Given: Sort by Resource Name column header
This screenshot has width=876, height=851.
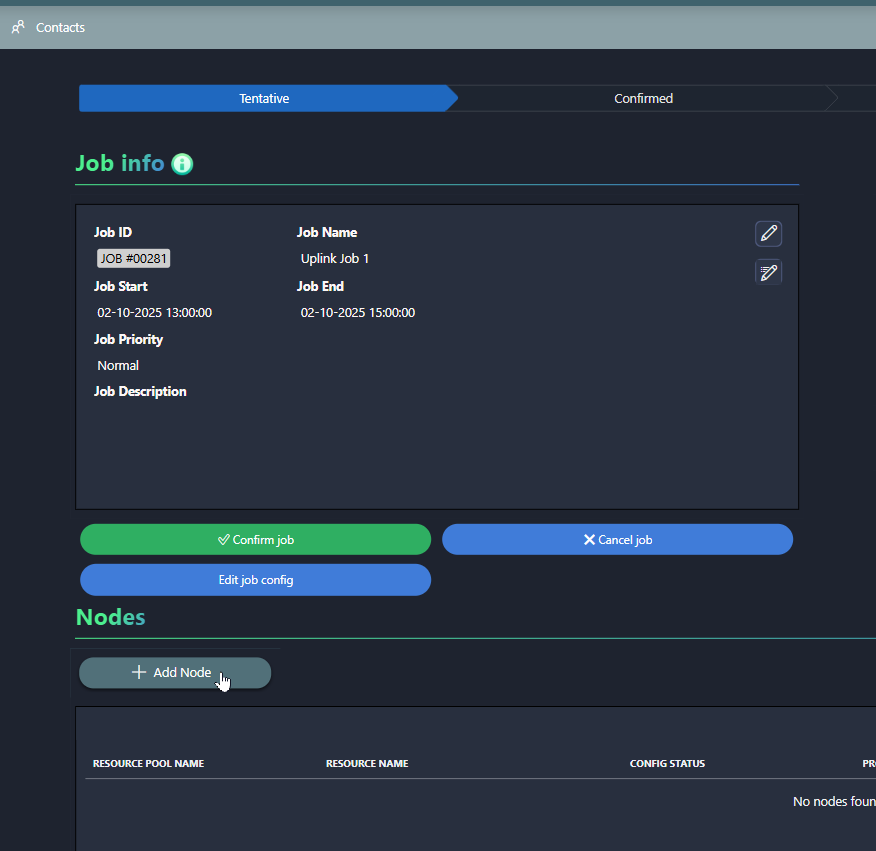Looking at the screenshot, I should (367, 764).
